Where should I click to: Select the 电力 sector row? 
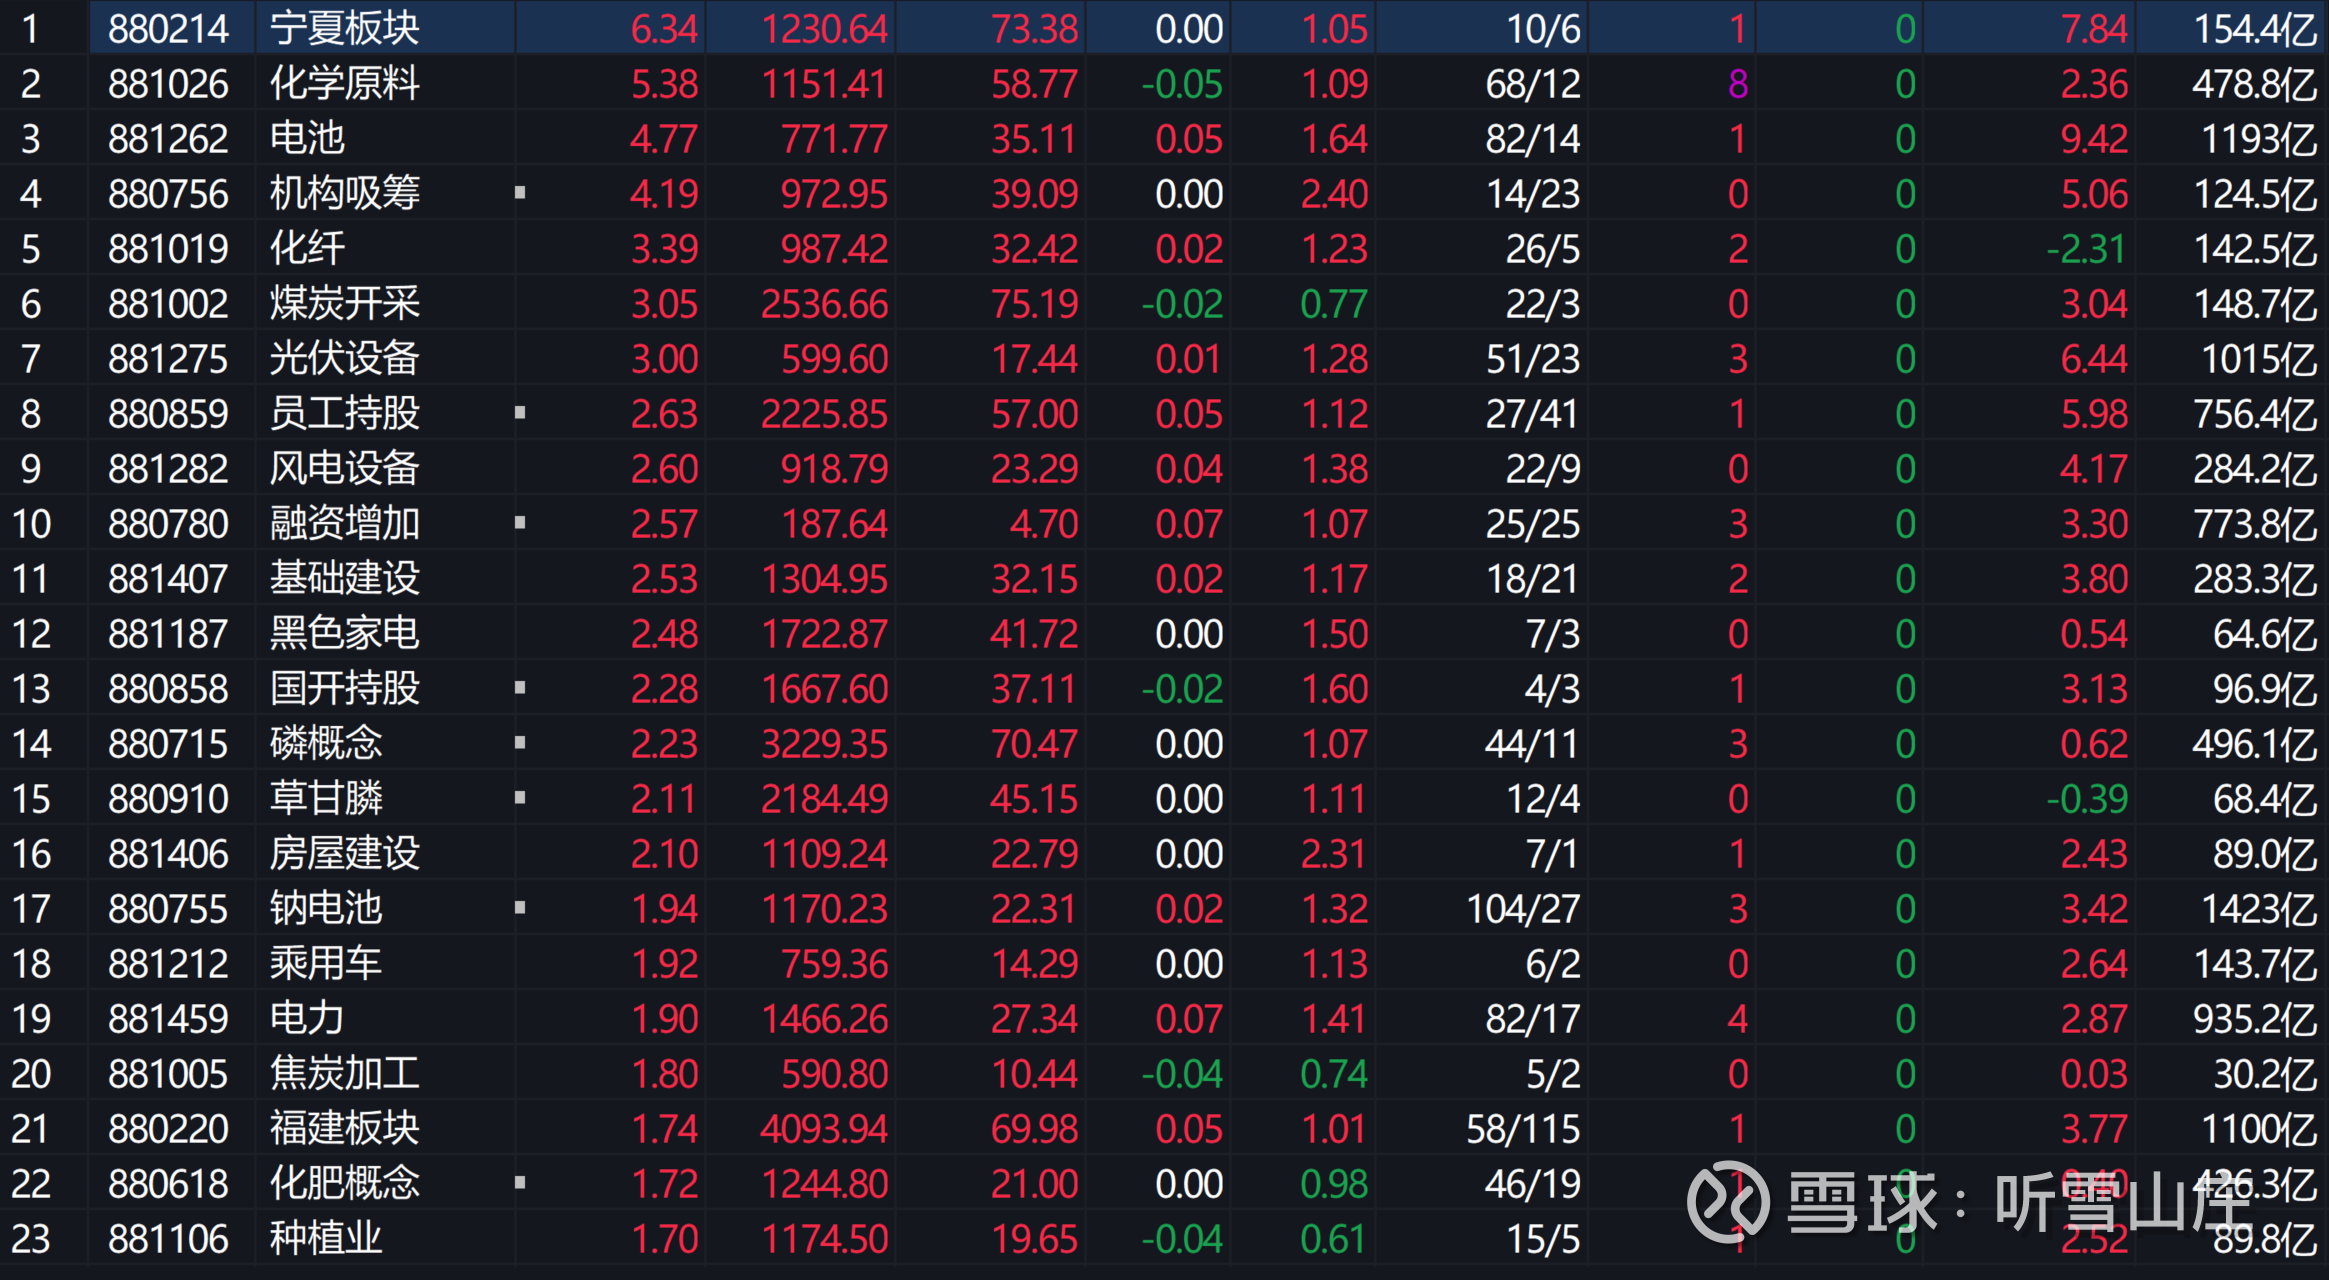tap(307, 1019)
